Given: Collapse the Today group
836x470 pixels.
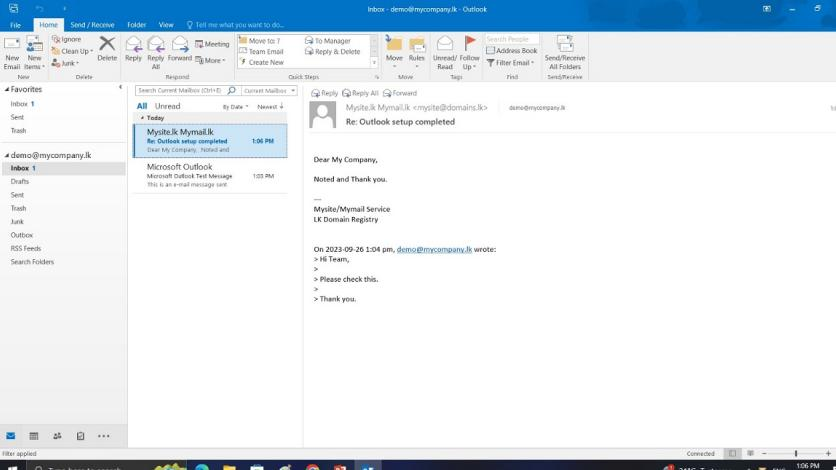Looking at the screenshot, I should pyautogui.click(x=142, y=118).
